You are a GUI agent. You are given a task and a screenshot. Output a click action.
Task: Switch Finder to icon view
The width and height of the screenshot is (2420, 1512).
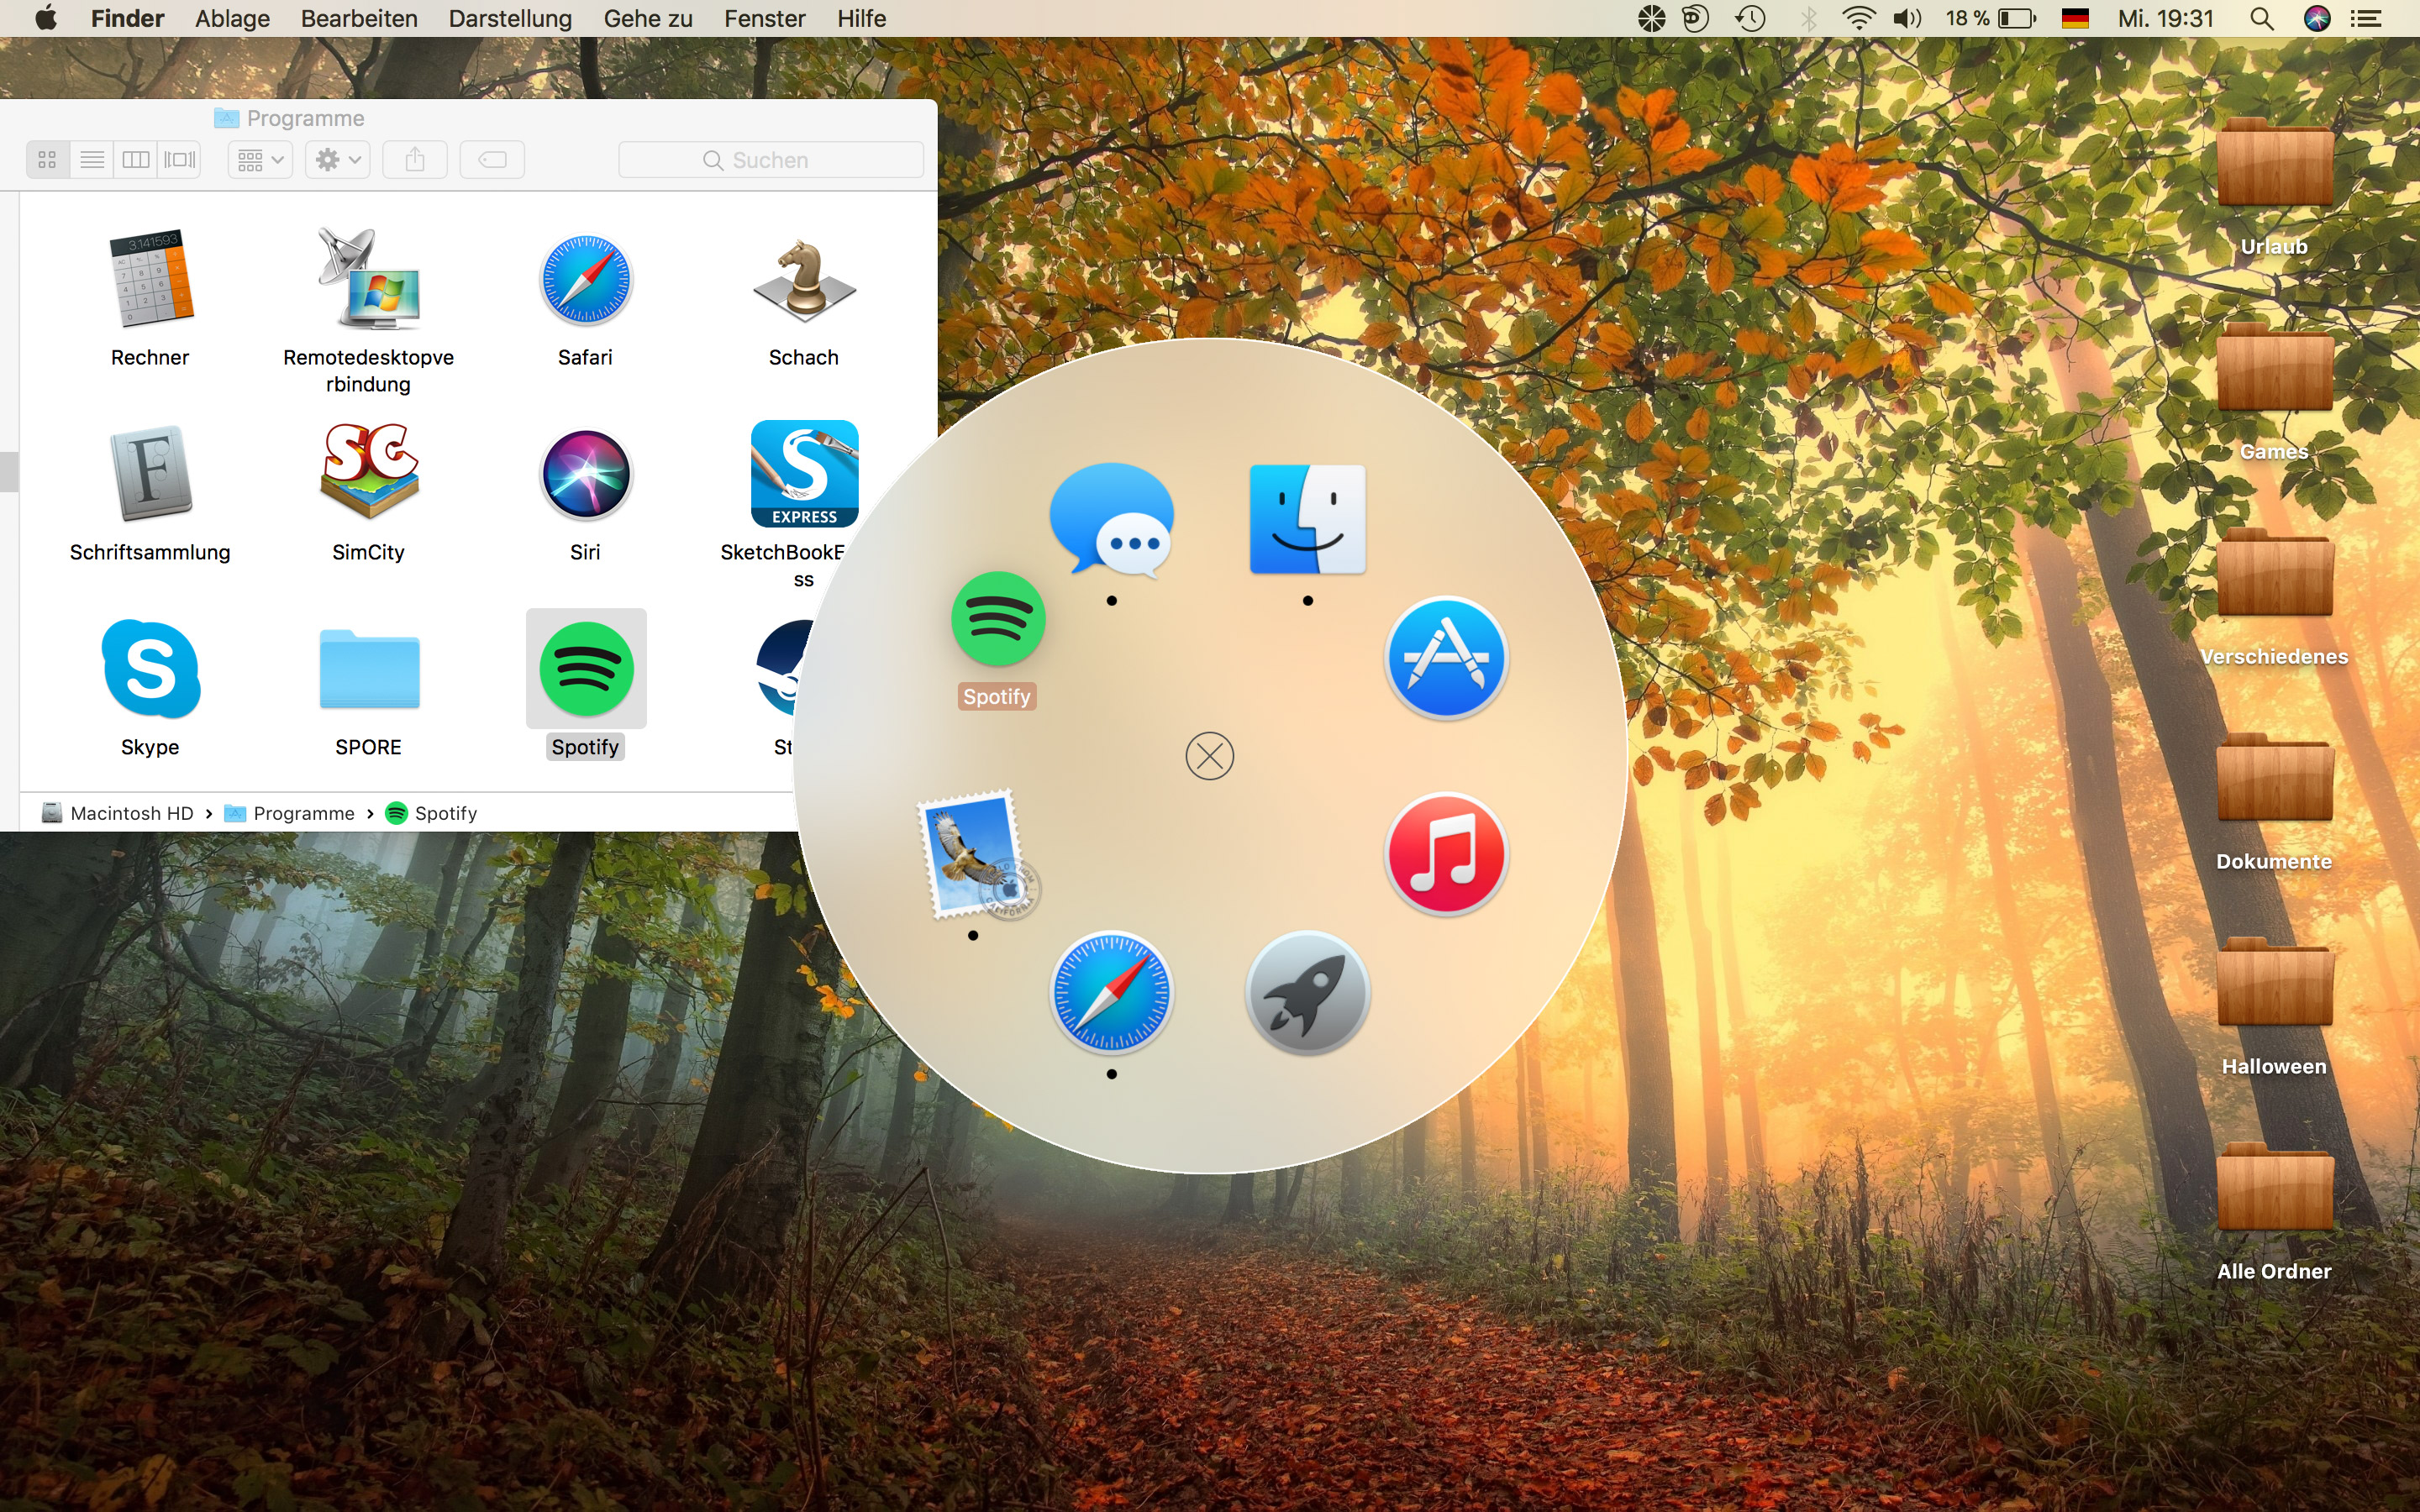pyautogui.click(x=47, y=160)
